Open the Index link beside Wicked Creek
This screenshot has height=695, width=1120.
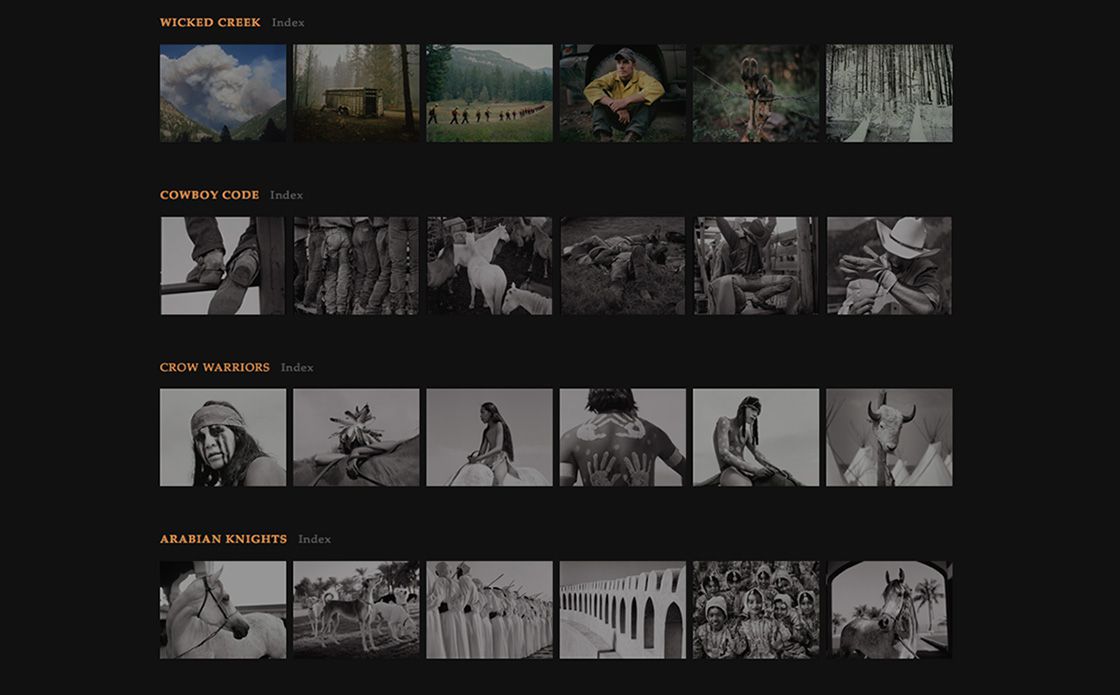(288, 22)
